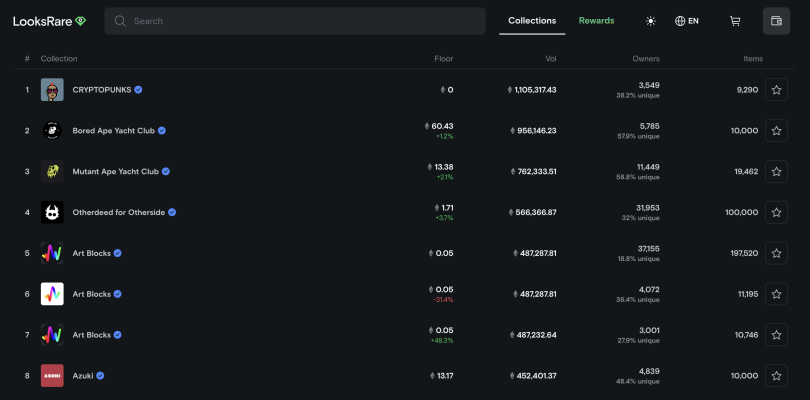
Task: Star the Mutant Ape Yacht Club collection
Action: [x=776, y=172]
